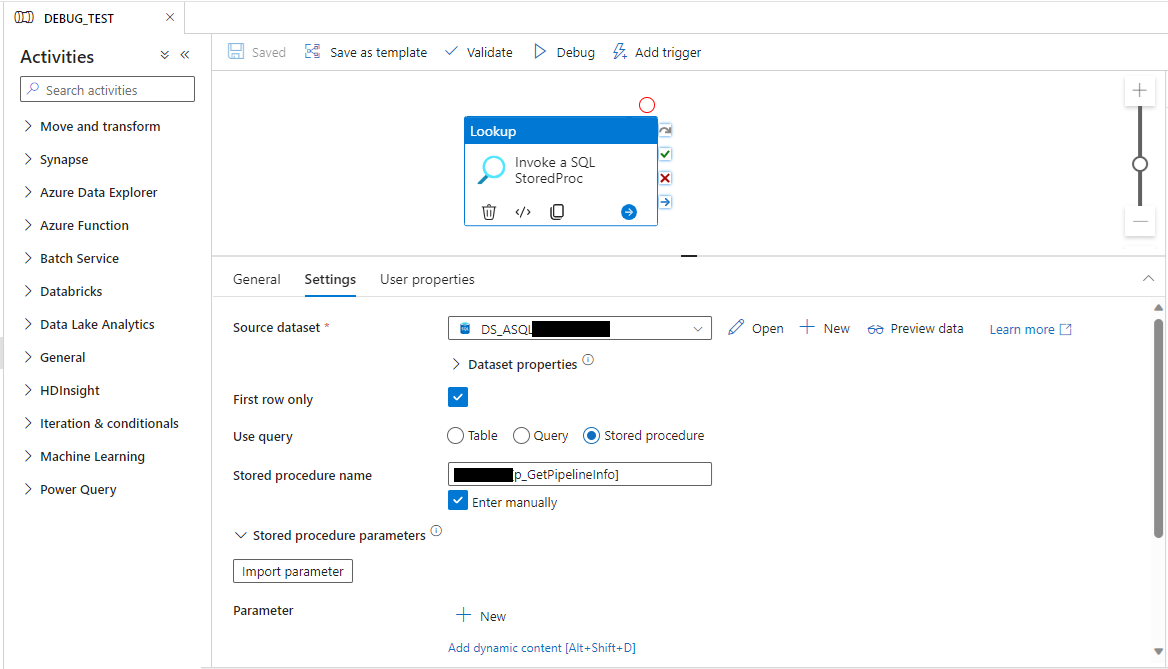This screenshot has height=669, width=1168.
Task: Click the info icon beside Dataset properties
Action: (588, 360)
